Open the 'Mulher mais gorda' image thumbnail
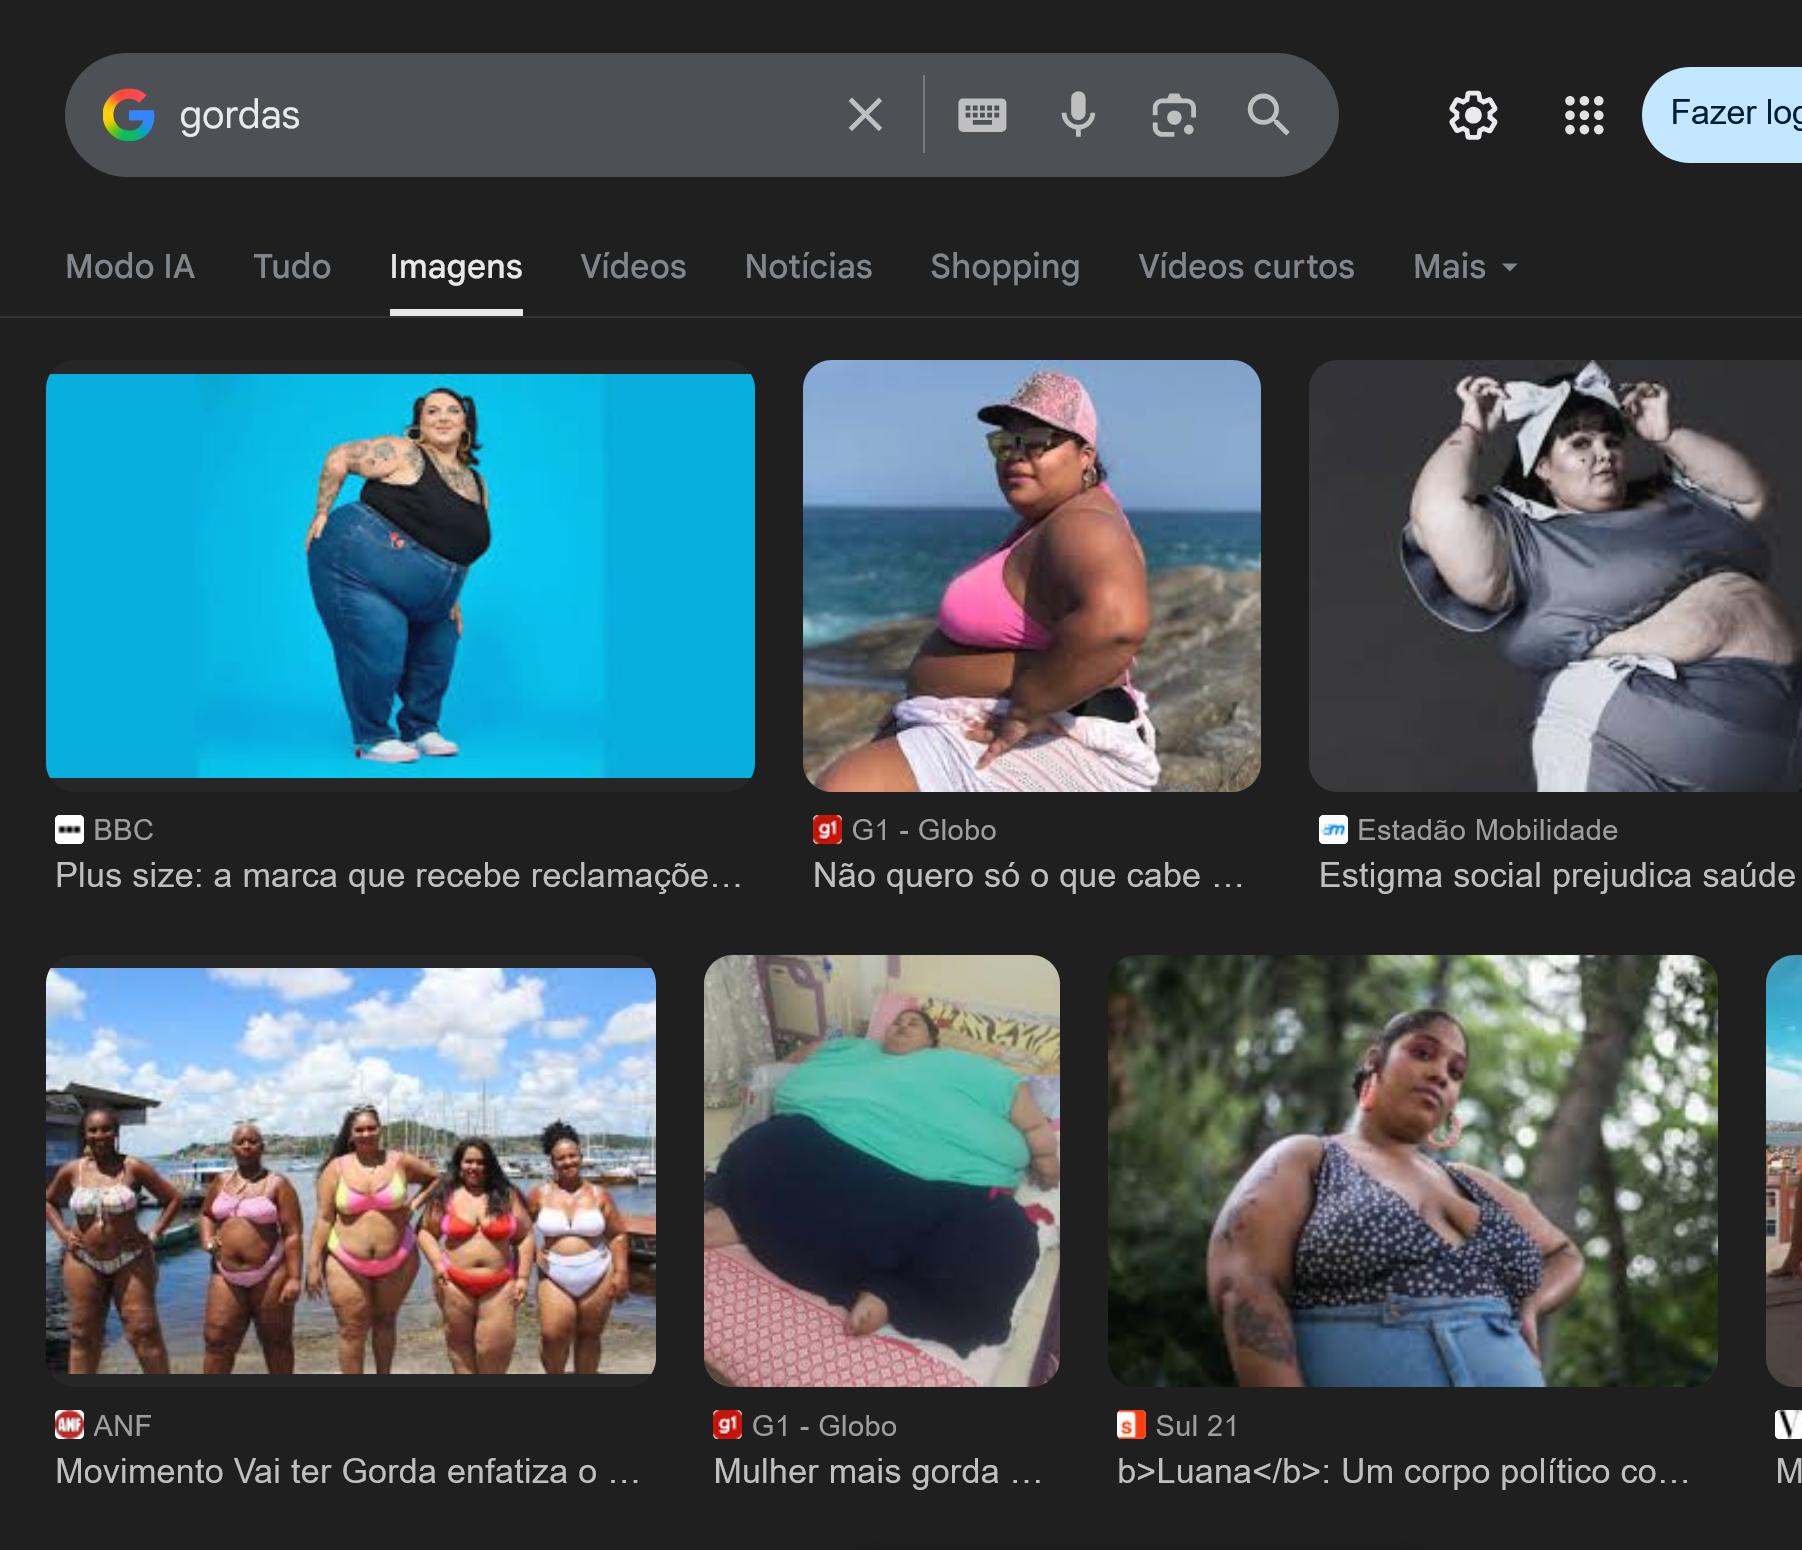This screenshot has width=1802, height=1550. click(x=882, y=1171)
